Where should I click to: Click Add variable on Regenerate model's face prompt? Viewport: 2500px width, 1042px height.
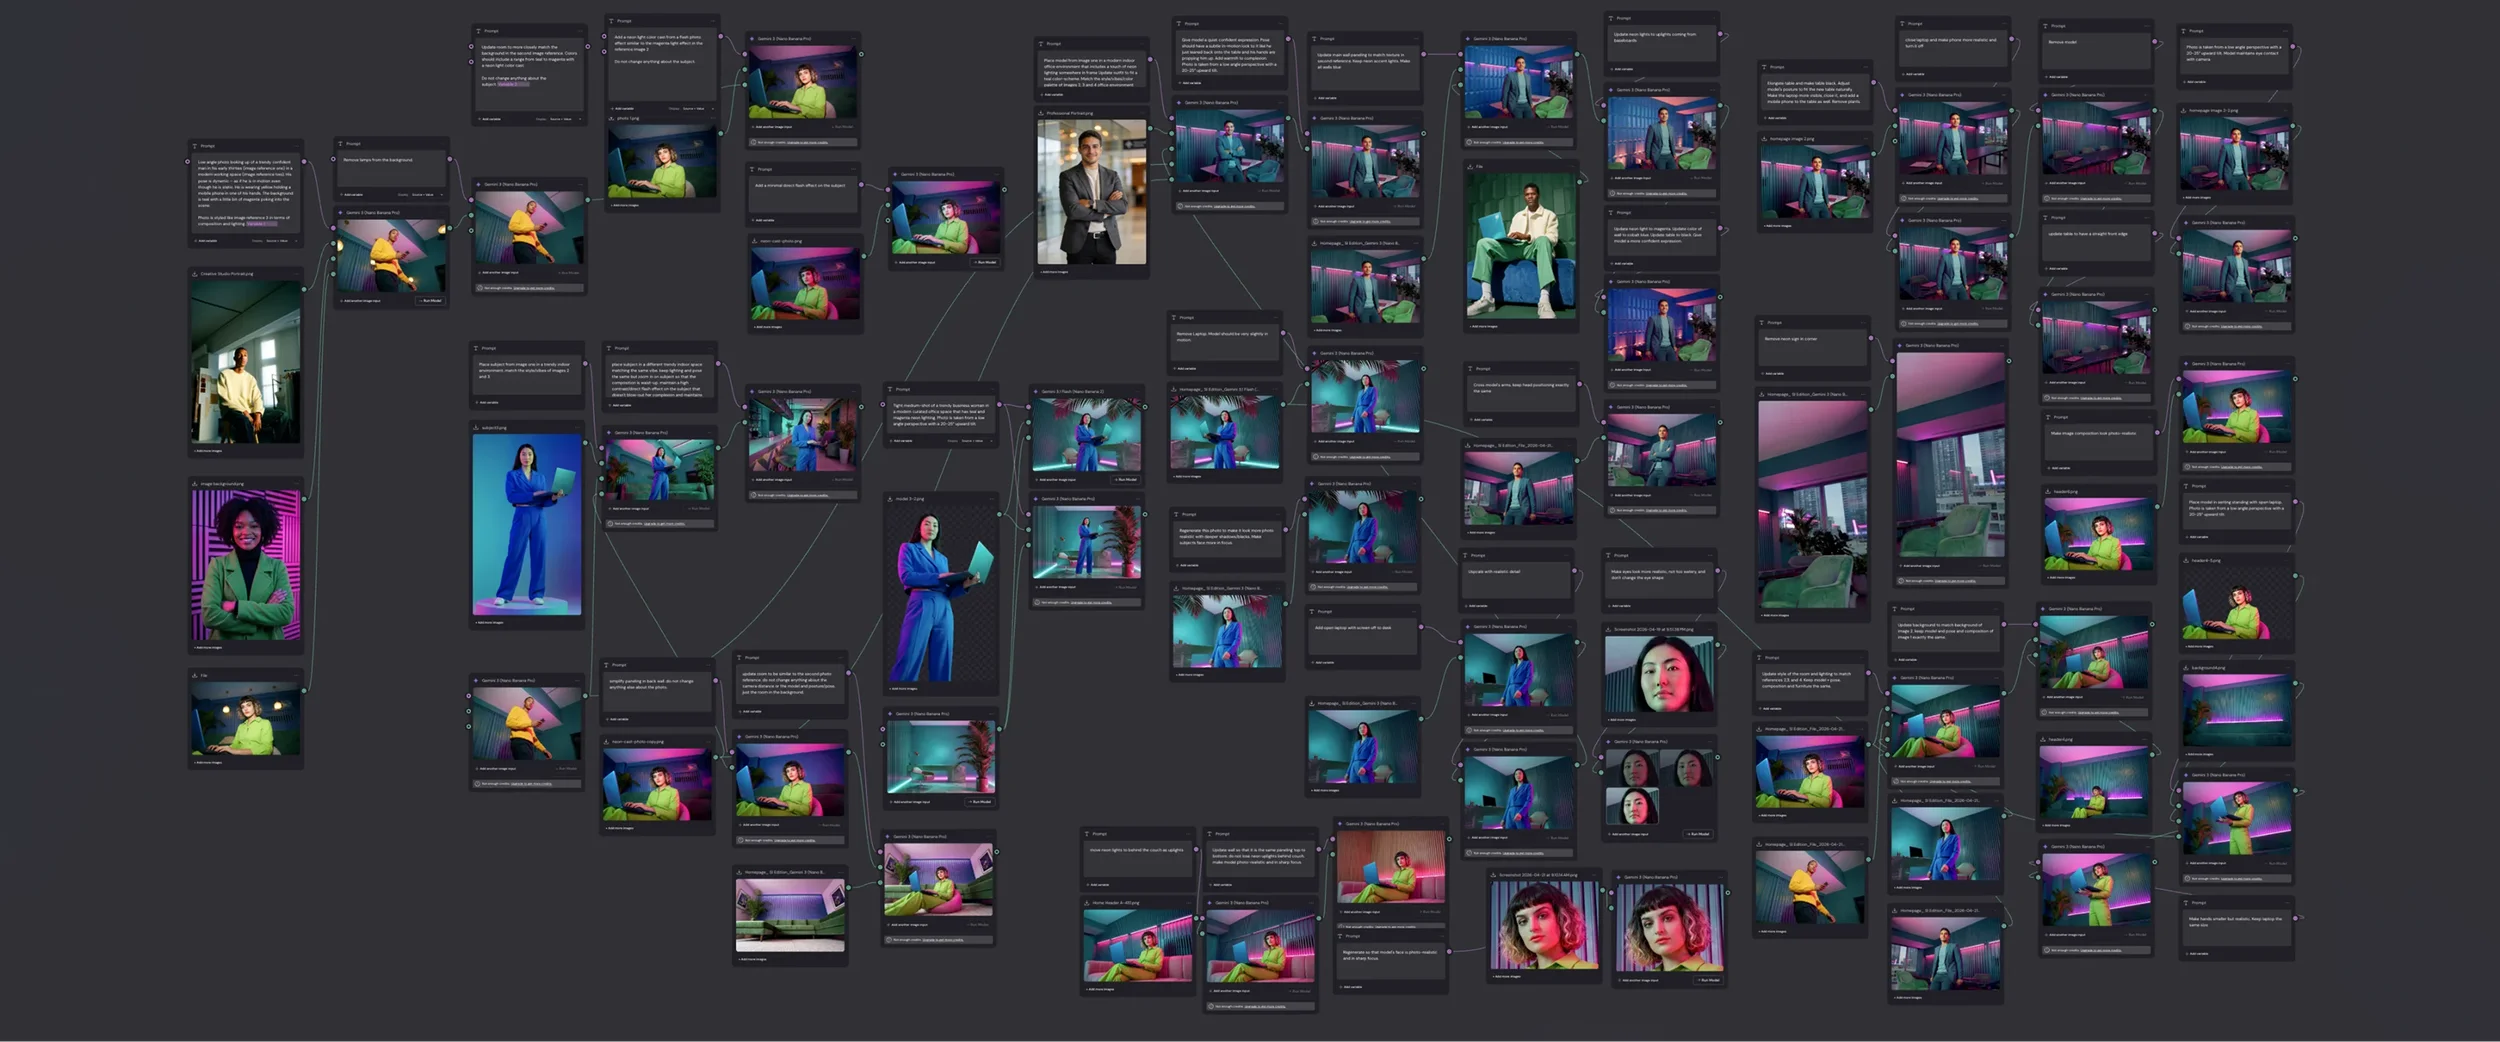coord(1351,987)
